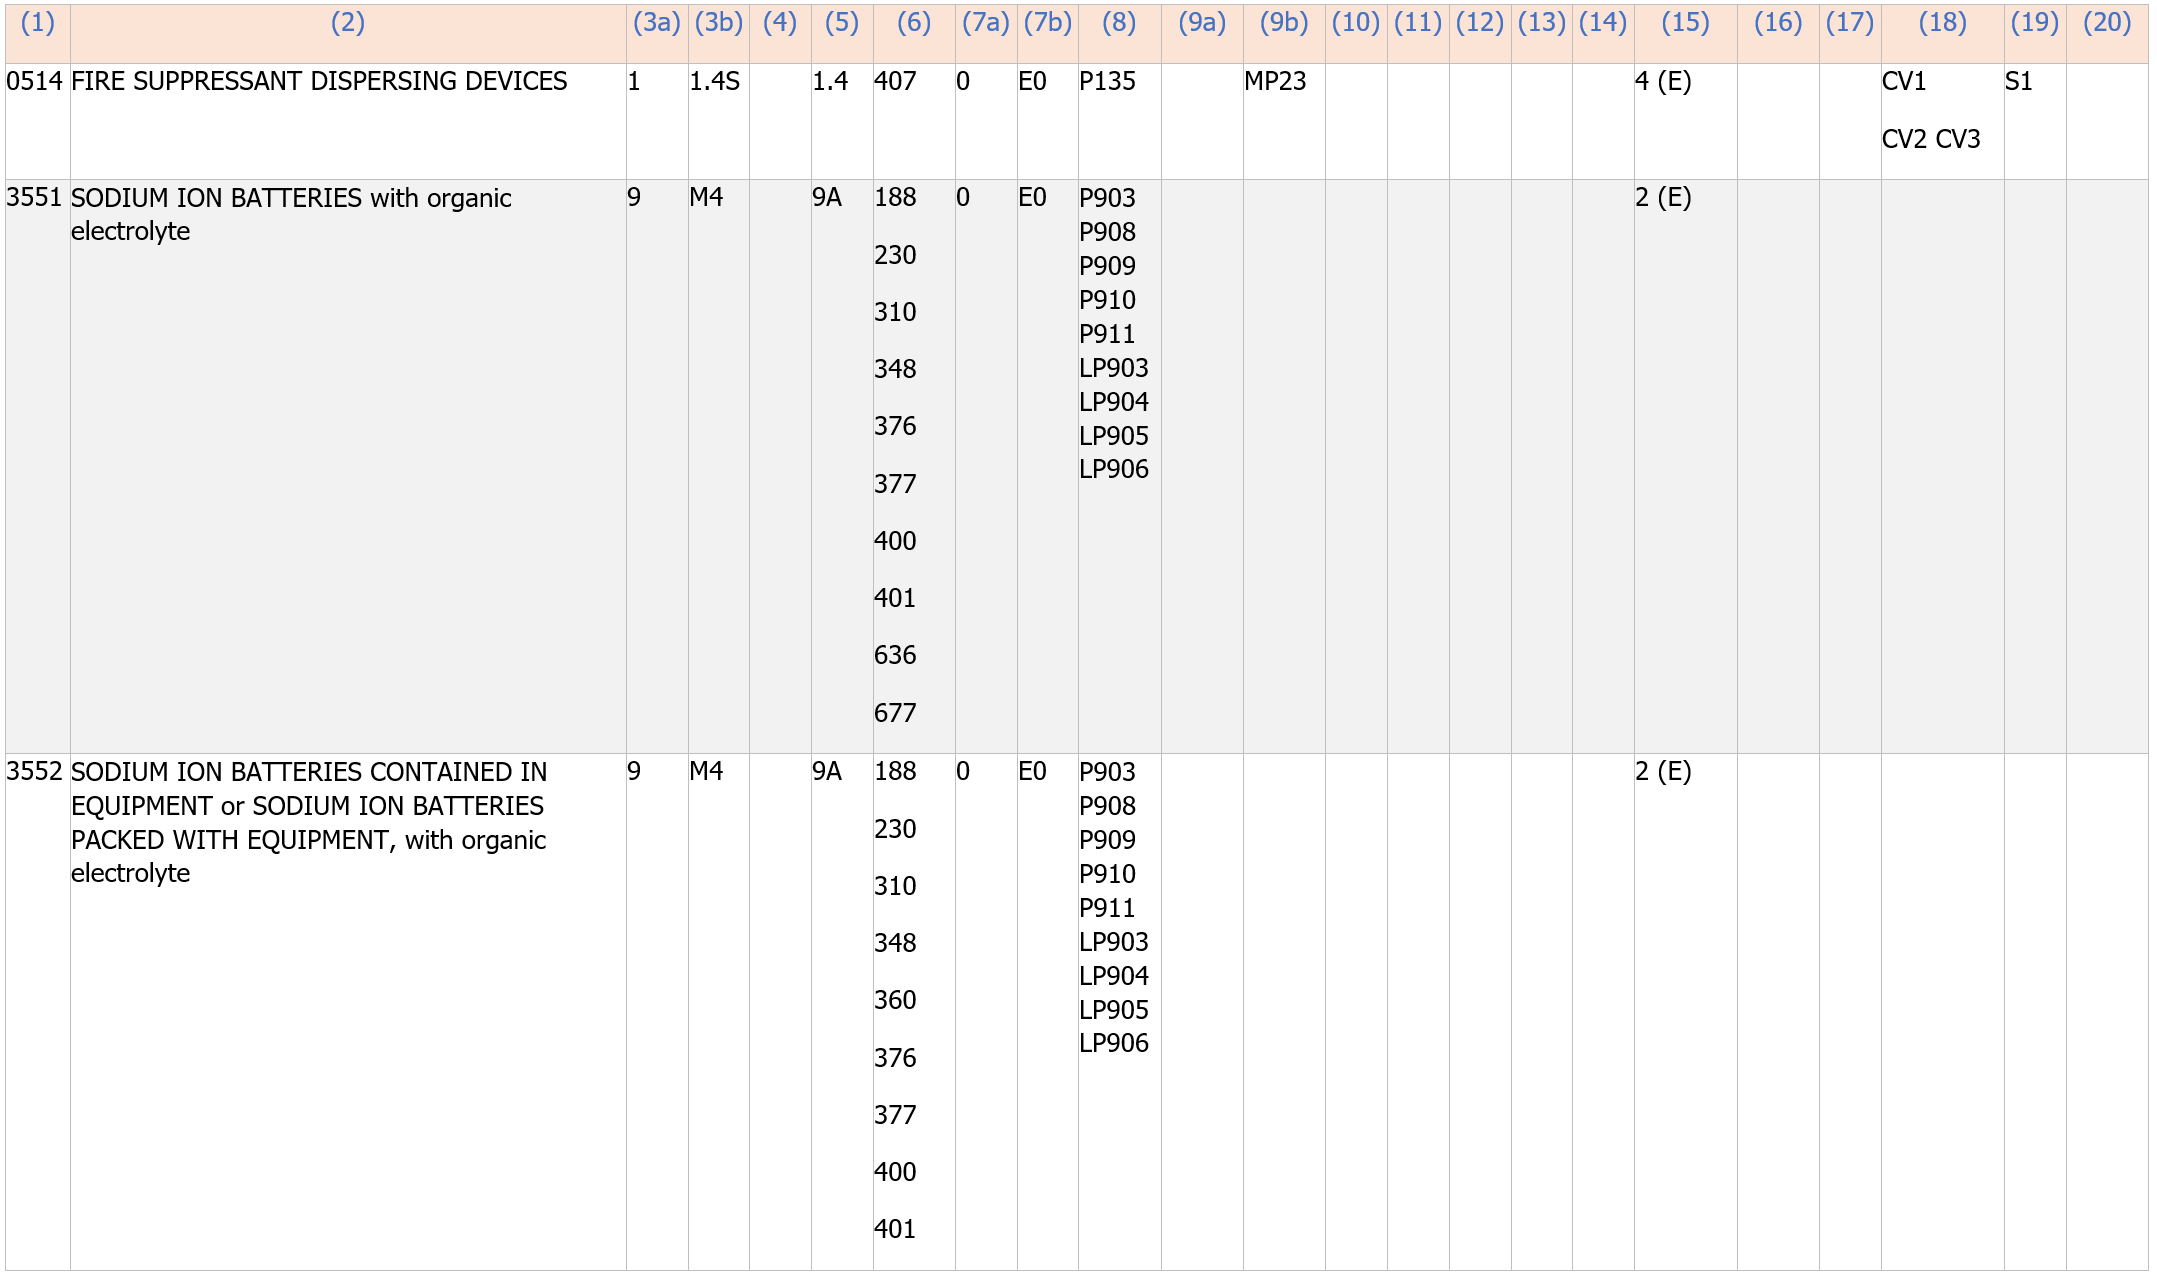
Task: Click column header (8) link
Action: point(1118,23)
